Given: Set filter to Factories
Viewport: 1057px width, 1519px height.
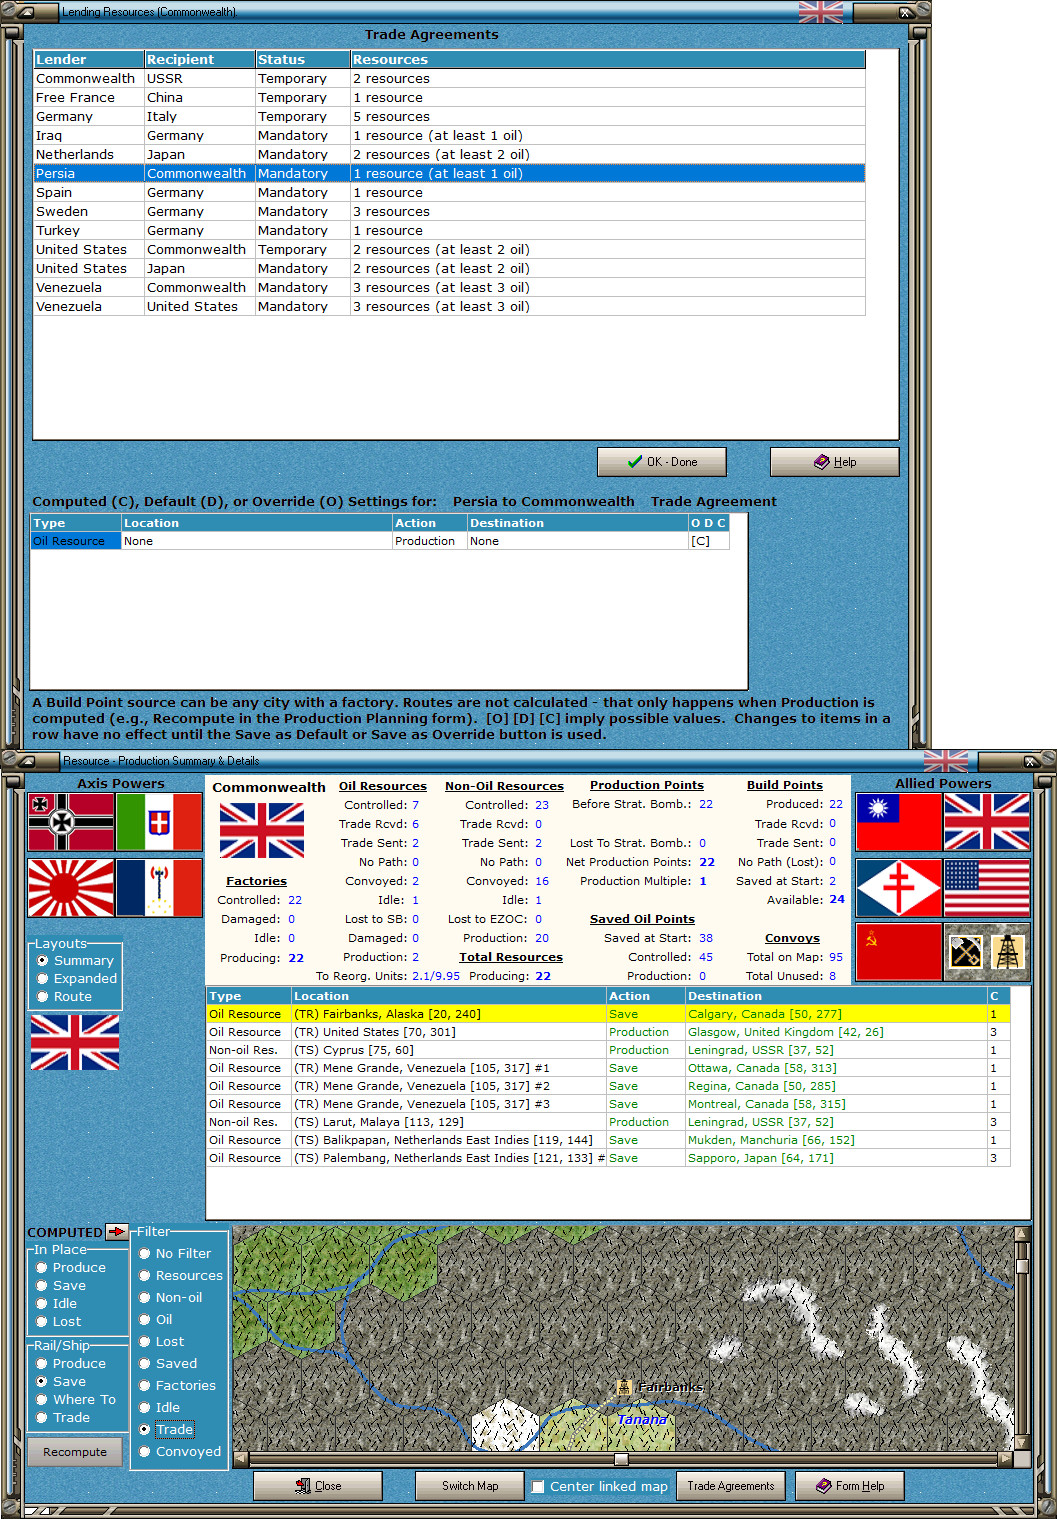Looking at the screenshot, I should (x=177, y=1385).
